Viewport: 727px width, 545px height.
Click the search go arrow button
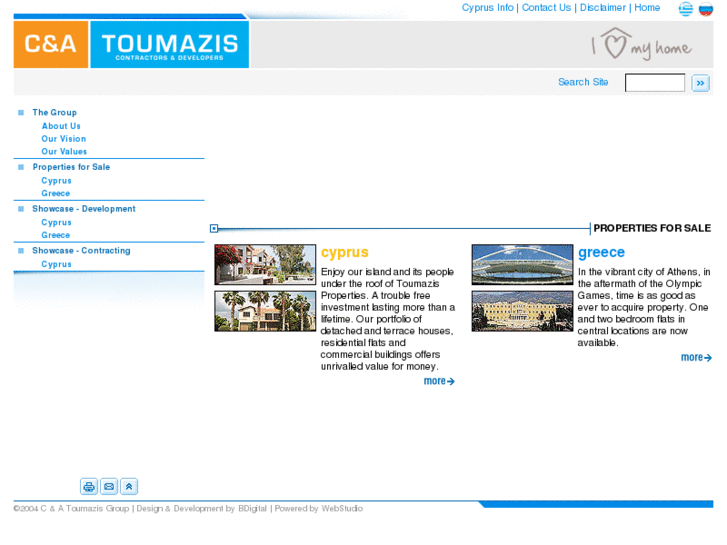[x=700, y=83]
